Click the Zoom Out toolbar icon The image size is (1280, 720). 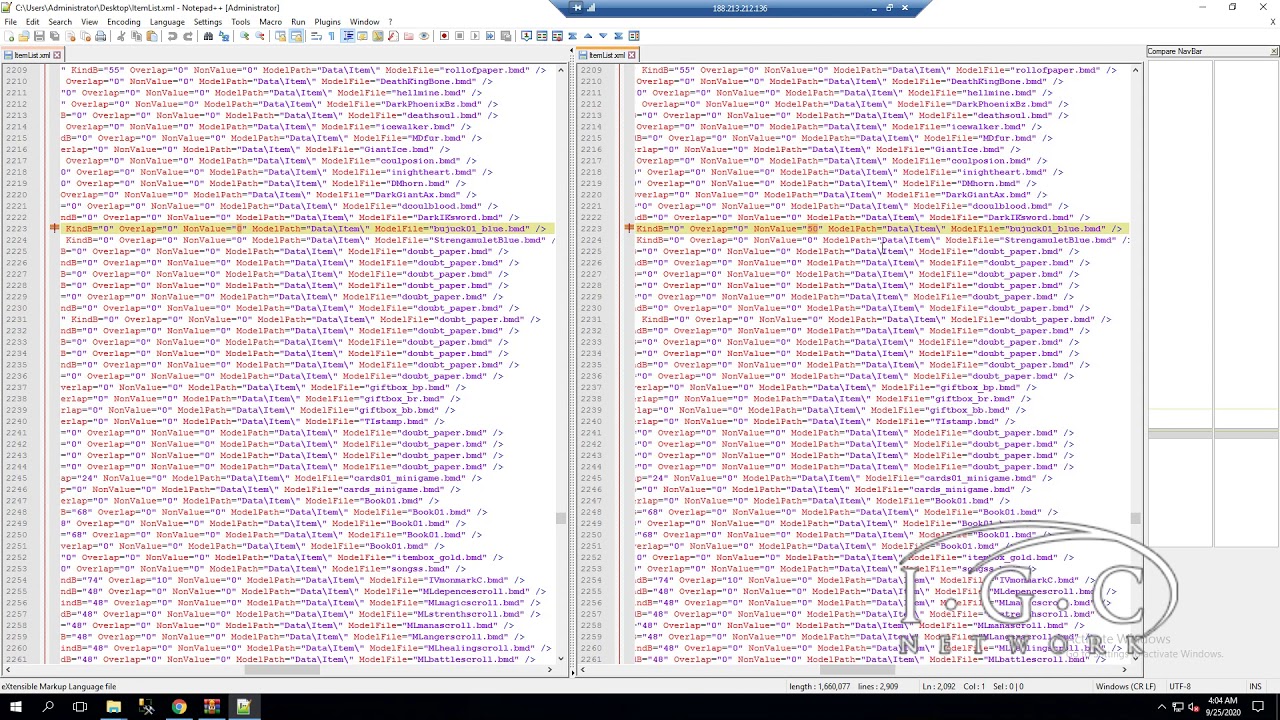click(x=259, y=36)
